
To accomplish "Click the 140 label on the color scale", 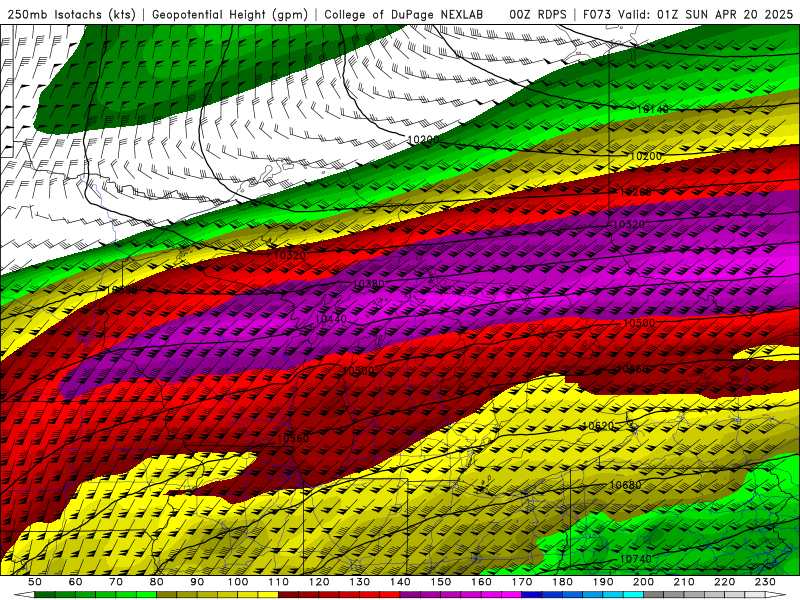I will (400, 582).
